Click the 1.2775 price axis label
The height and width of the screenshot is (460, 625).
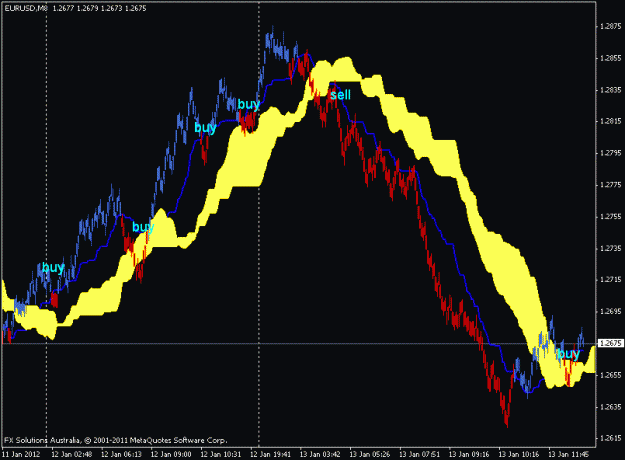click(610, 185)
